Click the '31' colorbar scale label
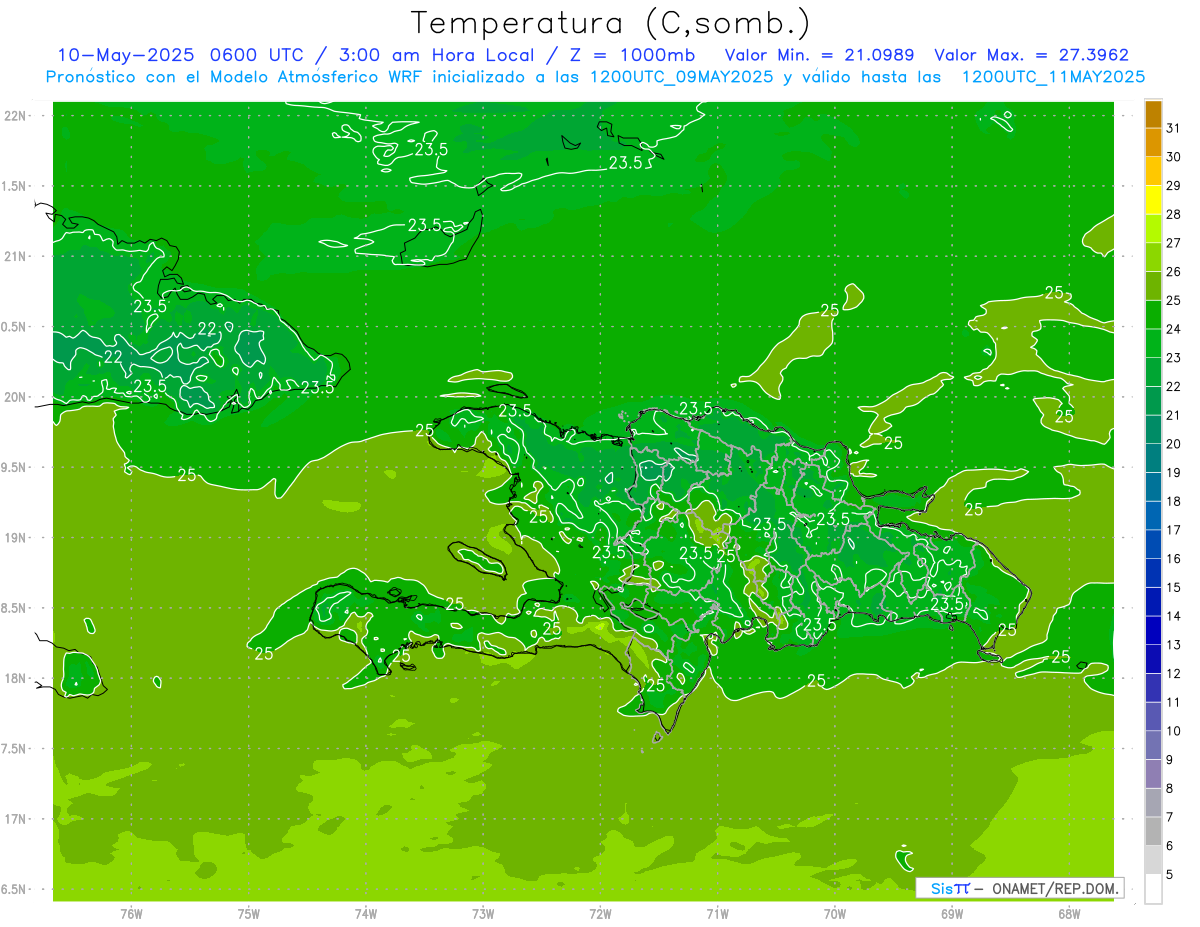1200x927 pixels. pyautogui.click(x=1174, y=128)
